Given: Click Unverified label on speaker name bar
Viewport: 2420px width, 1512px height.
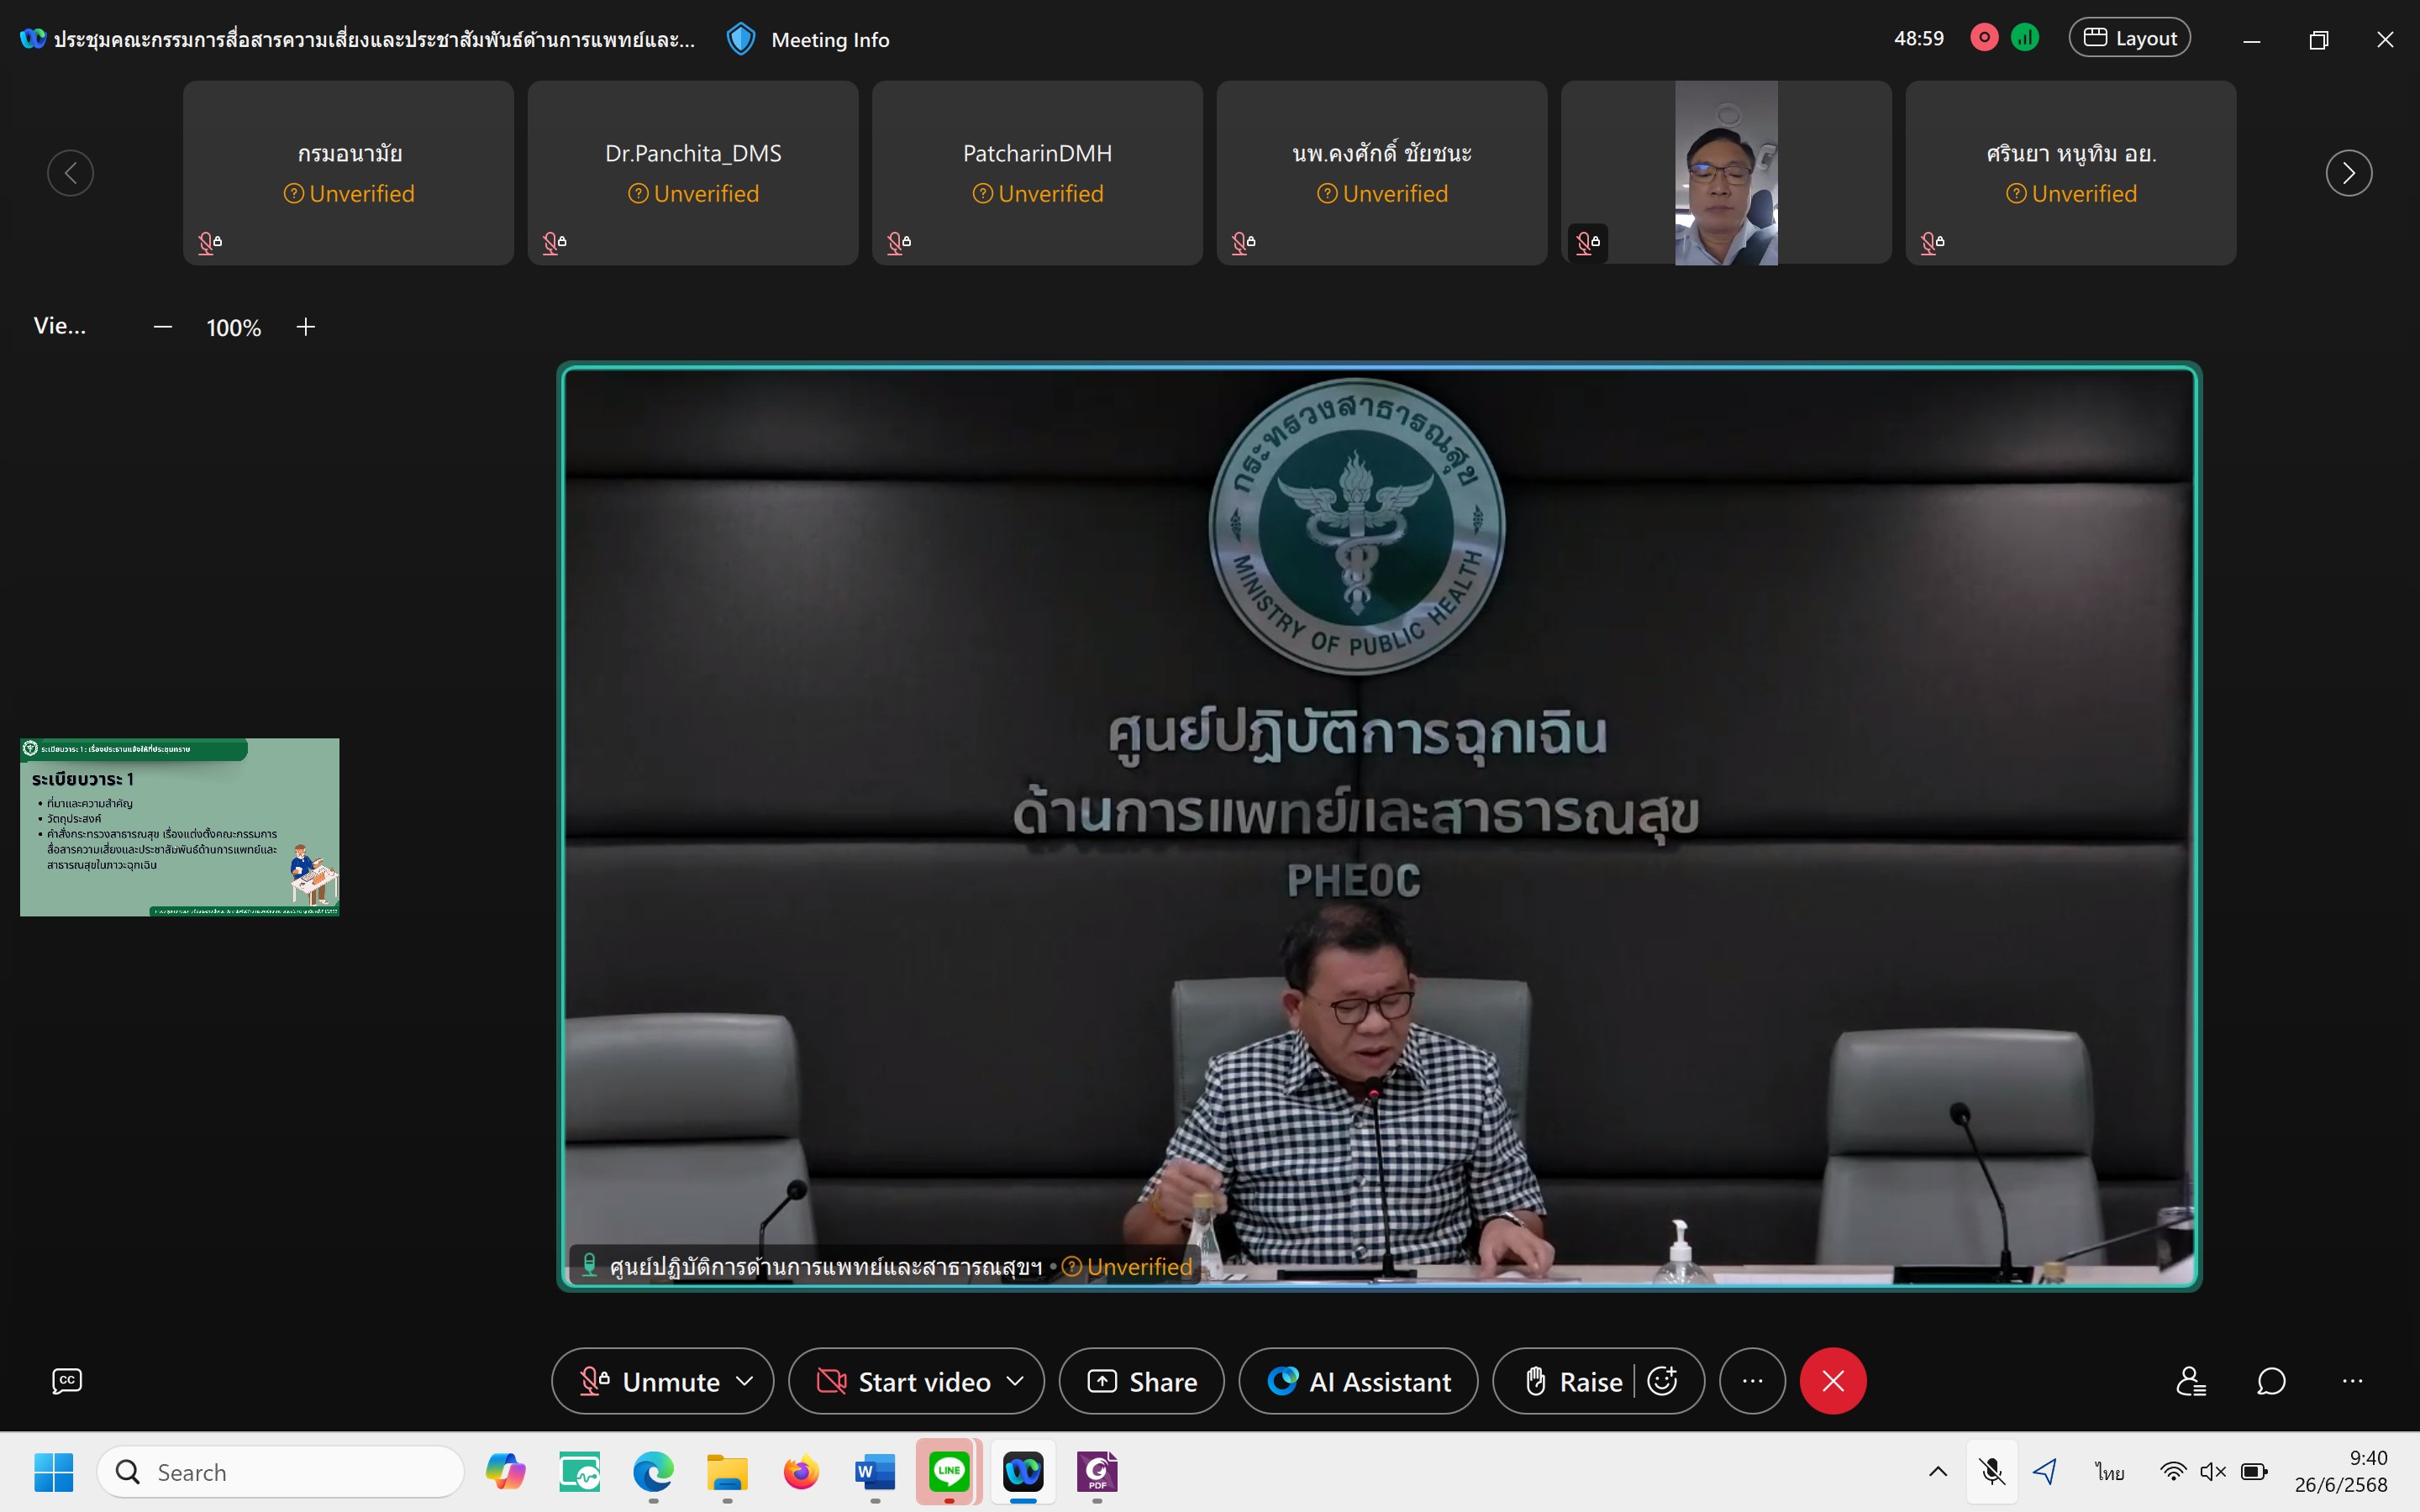Looking at the screenshot, I should click(x=1127, y=1266).
